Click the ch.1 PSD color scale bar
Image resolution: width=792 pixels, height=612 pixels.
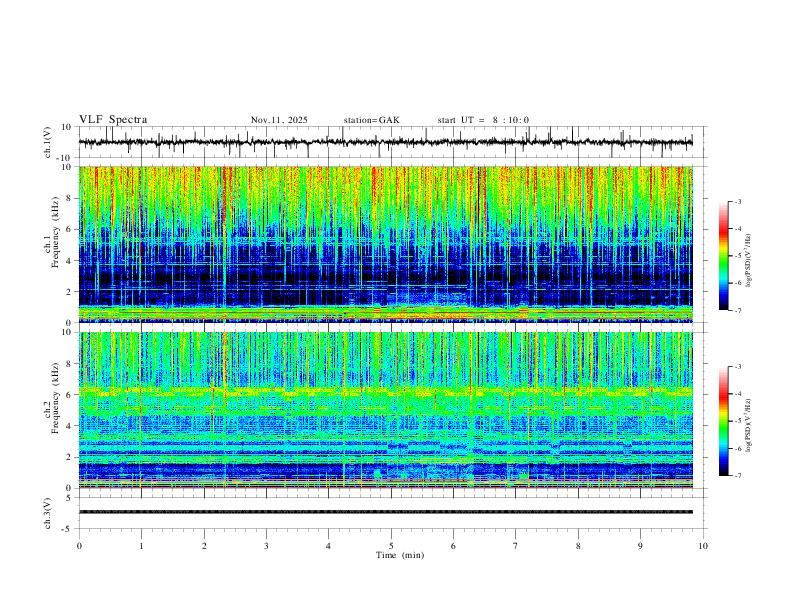coord(723,256)
